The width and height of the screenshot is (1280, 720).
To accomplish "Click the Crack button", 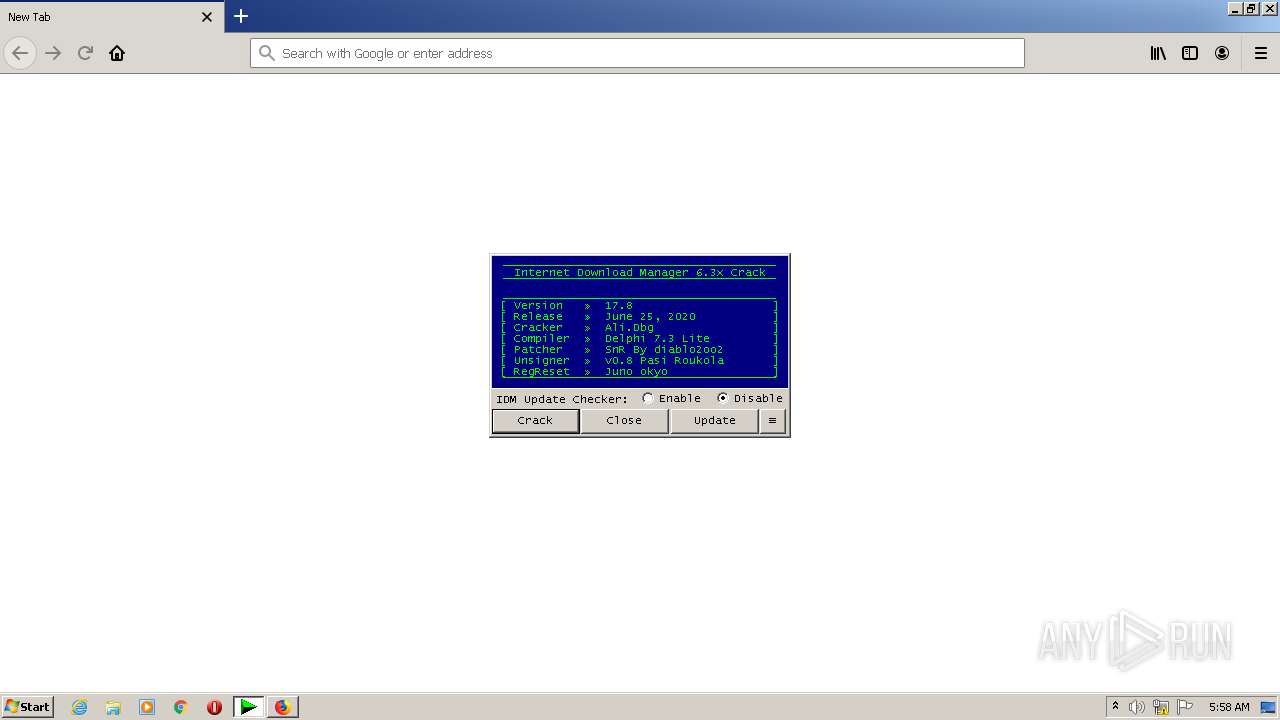I will pyautogui.click(x=535, y=421).
